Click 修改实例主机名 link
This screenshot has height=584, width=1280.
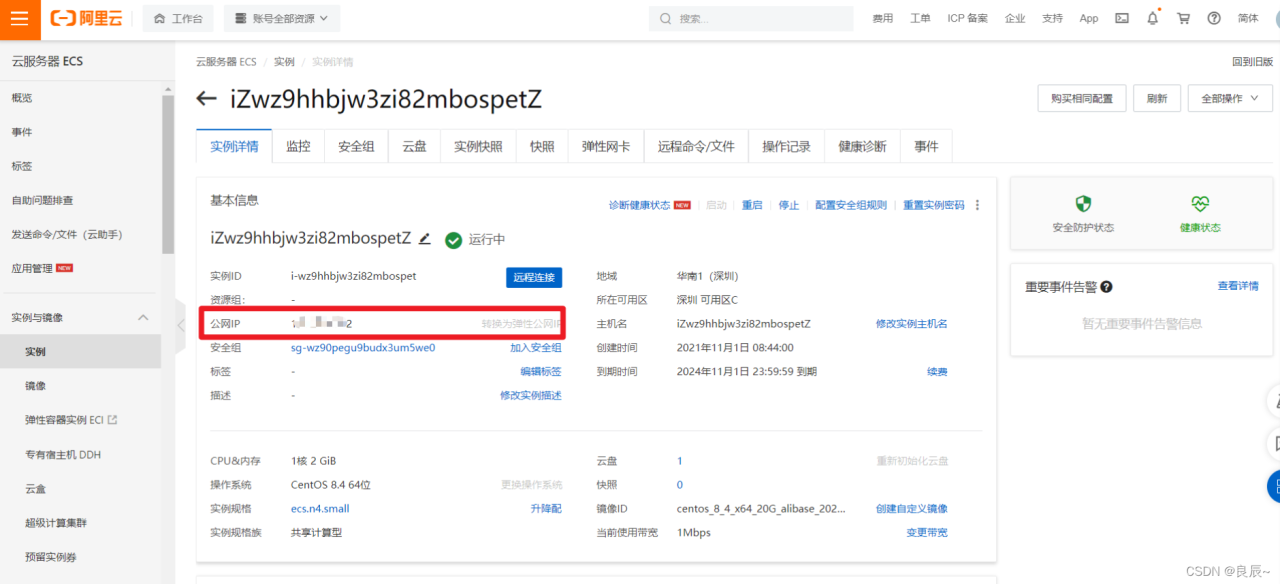912,324
